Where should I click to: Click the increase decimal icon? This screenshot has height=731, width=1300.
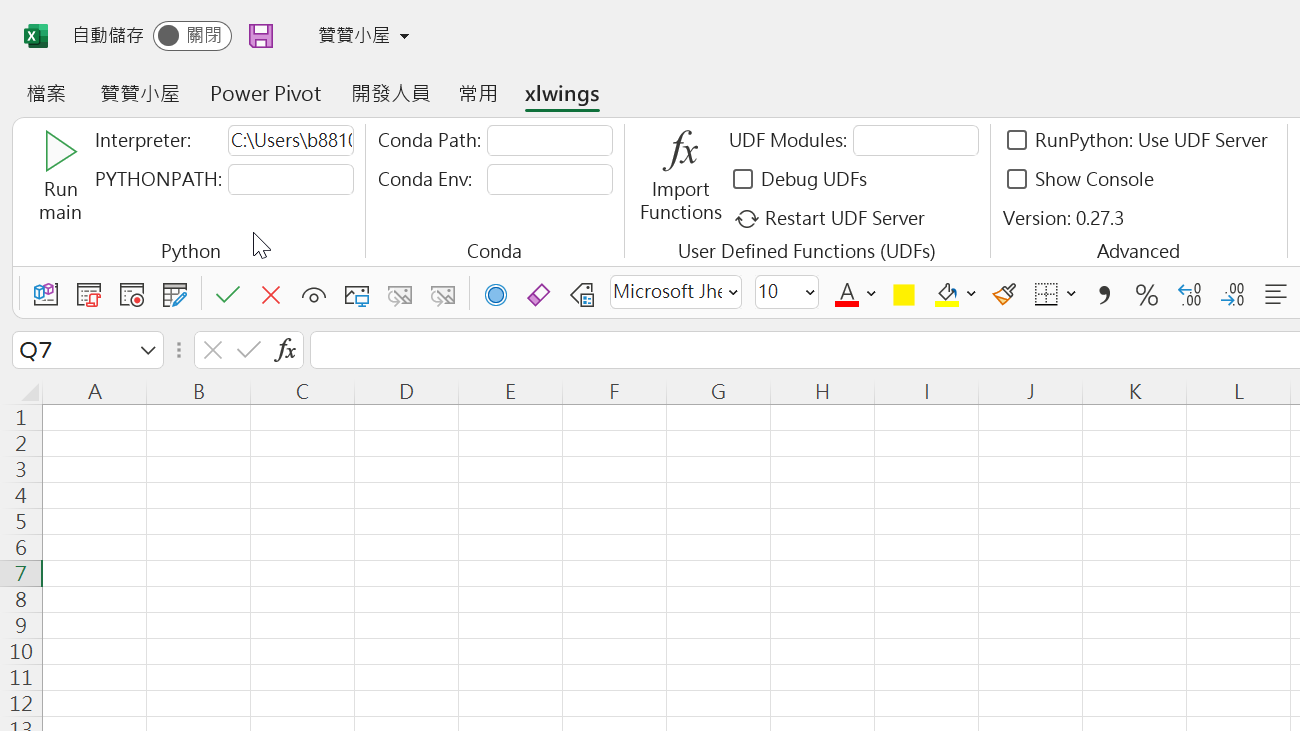1189,294
